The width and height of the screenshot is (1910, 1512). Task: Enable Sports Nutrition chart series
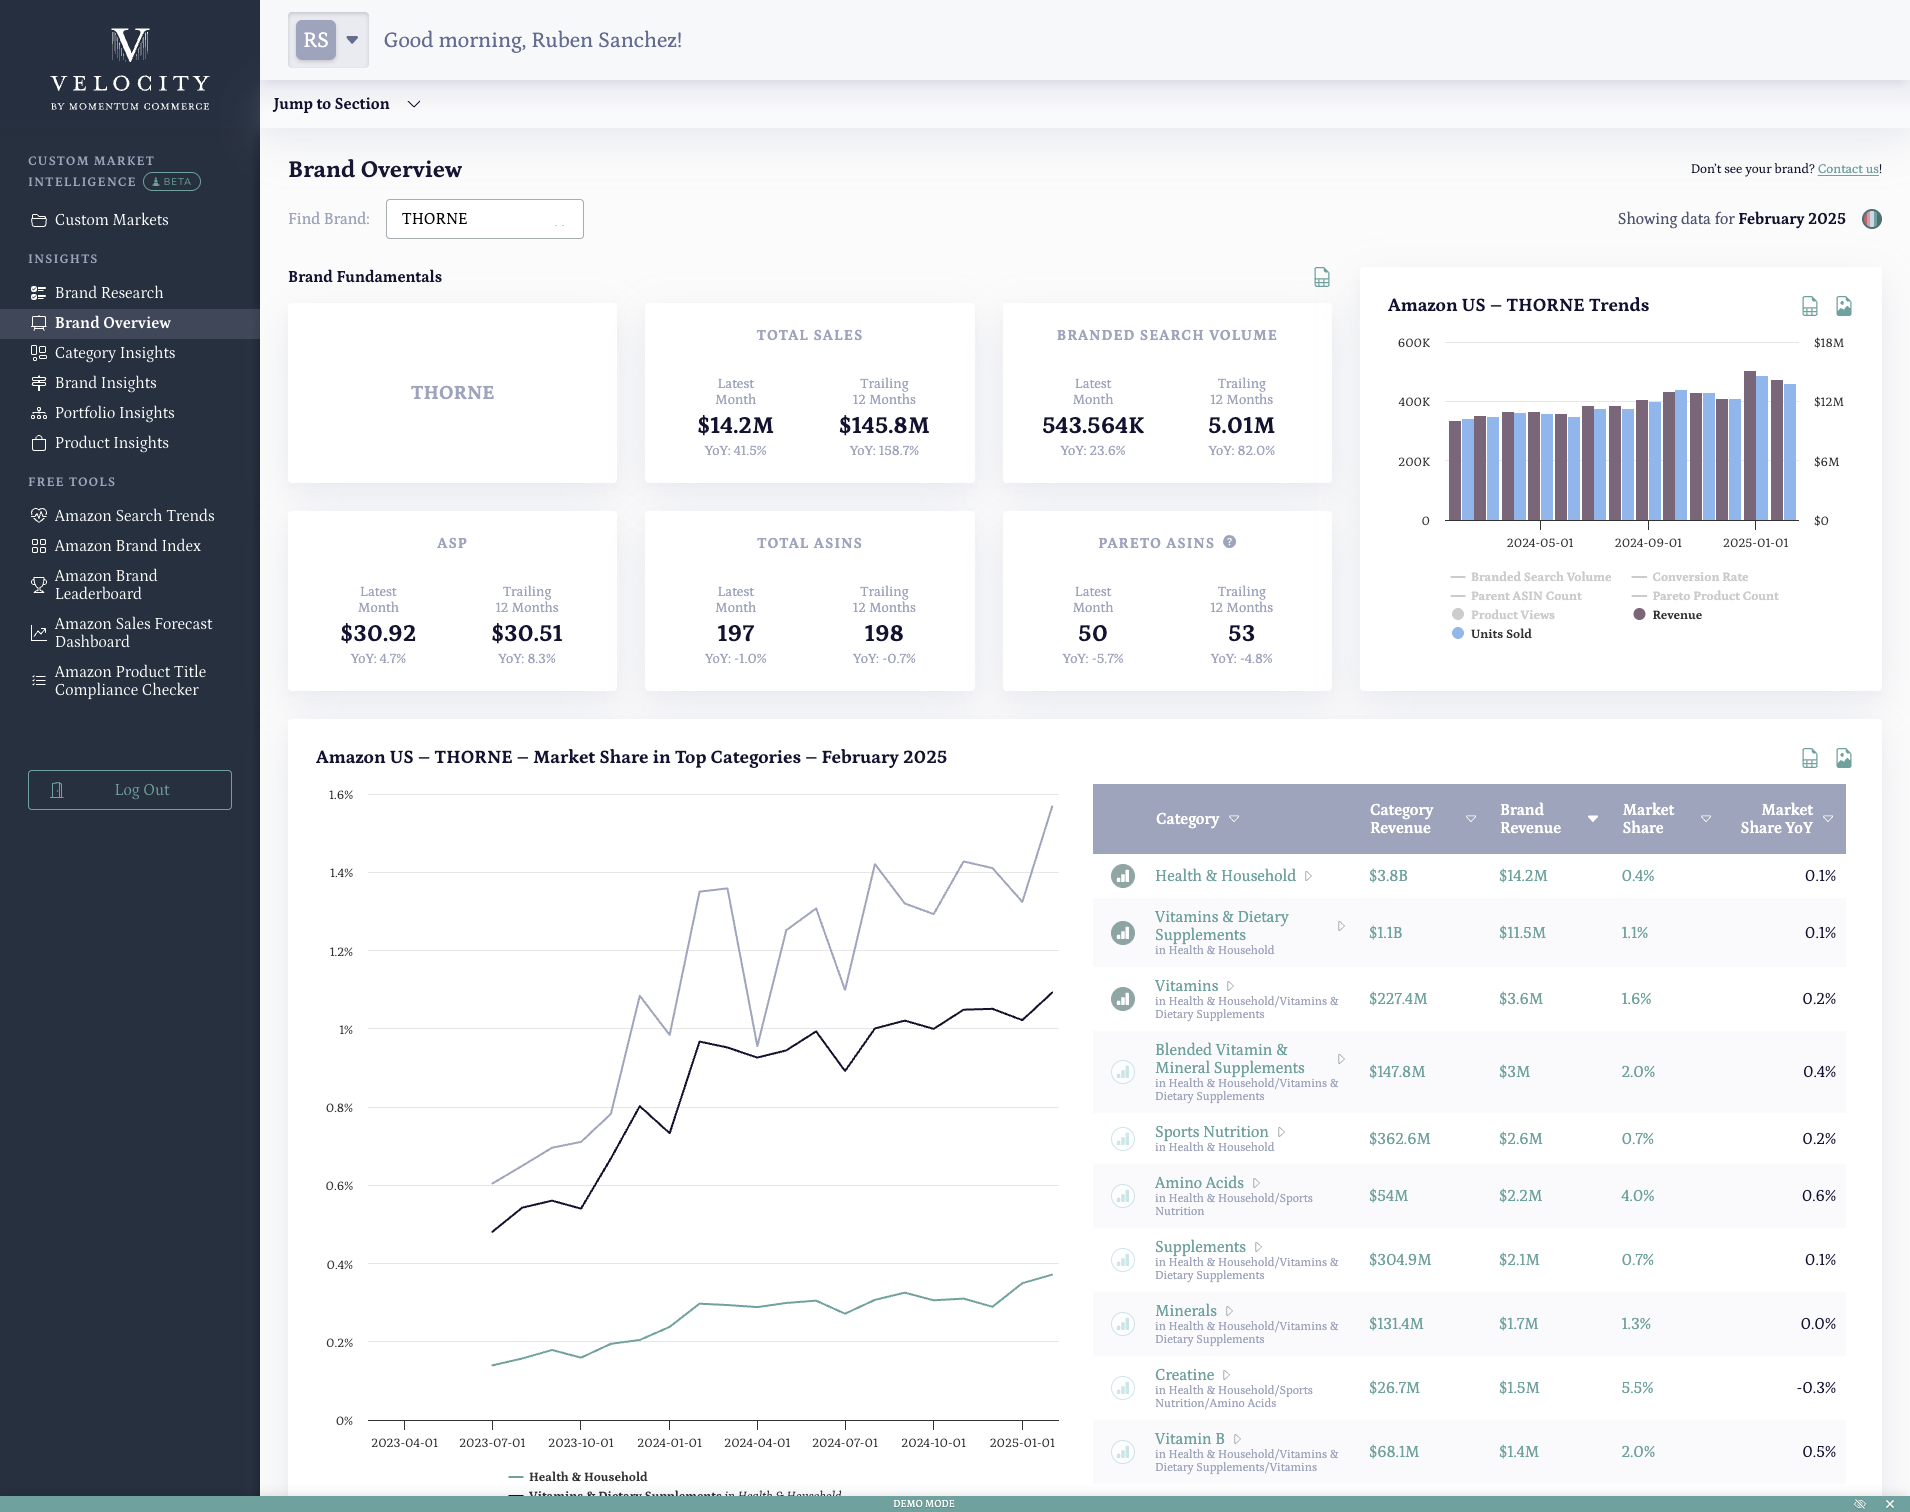[x=1123, y=1139]
